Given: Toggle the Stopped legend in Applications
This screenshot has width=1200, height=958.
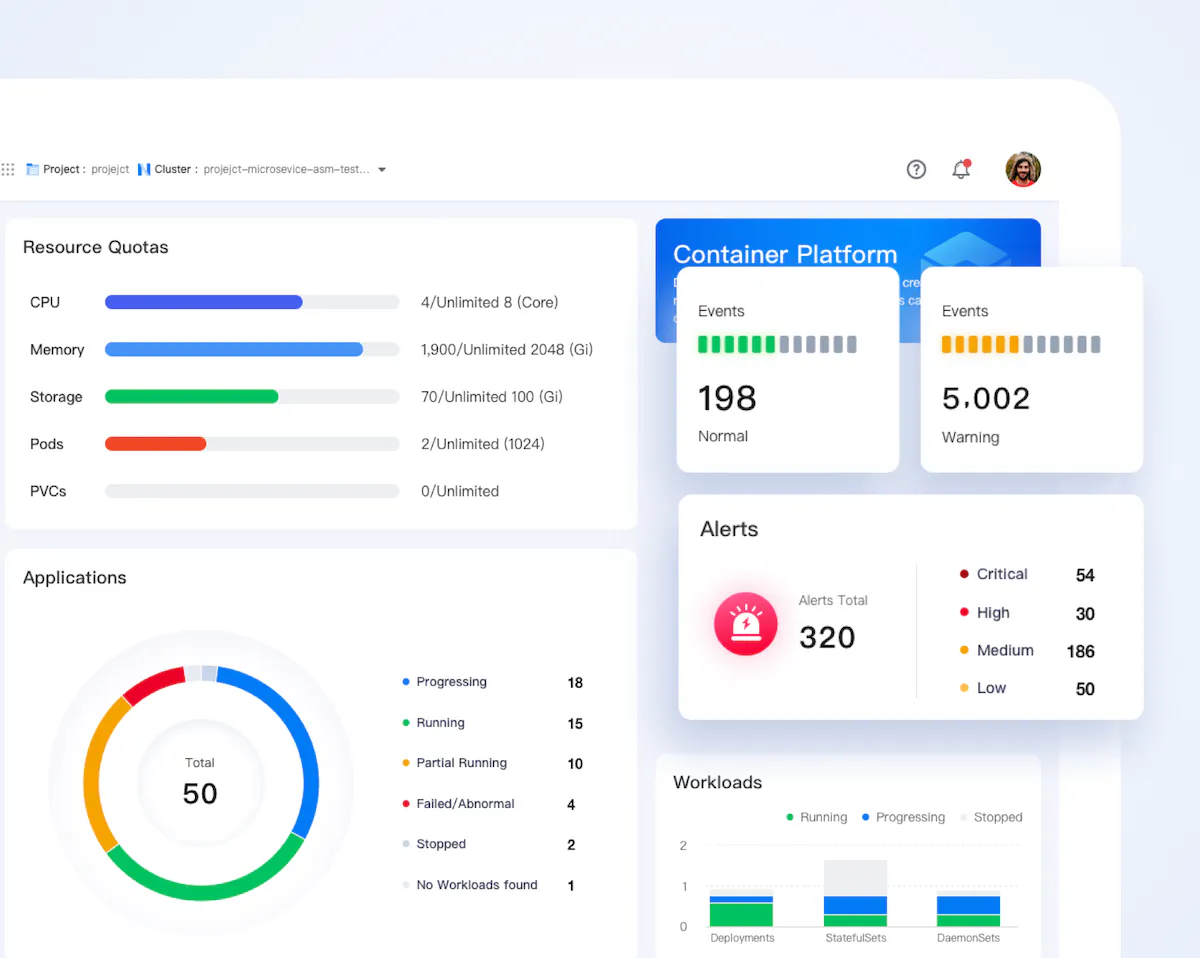Looking at the screenshot, I should 434,844.
